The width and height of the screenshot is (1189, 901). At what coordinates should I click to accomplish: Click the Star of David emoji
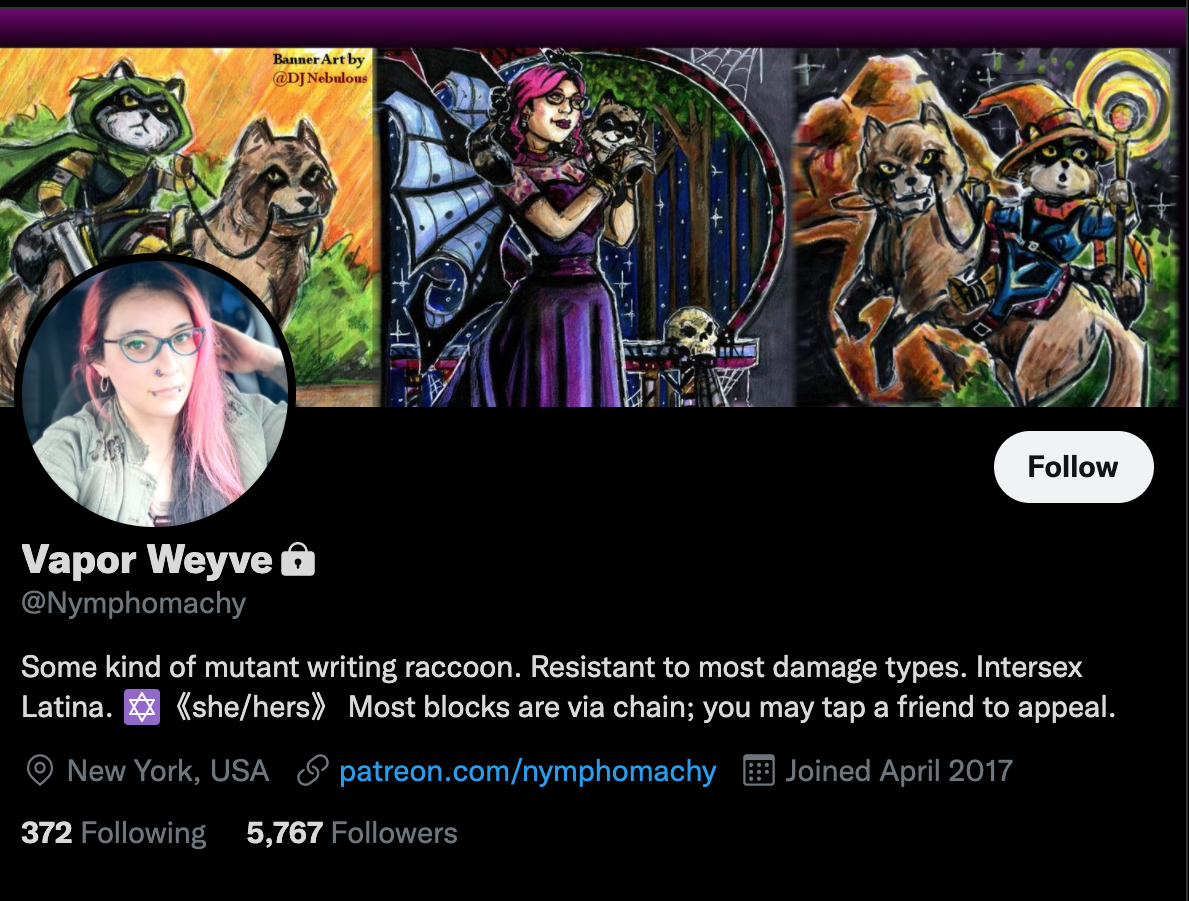142,707
